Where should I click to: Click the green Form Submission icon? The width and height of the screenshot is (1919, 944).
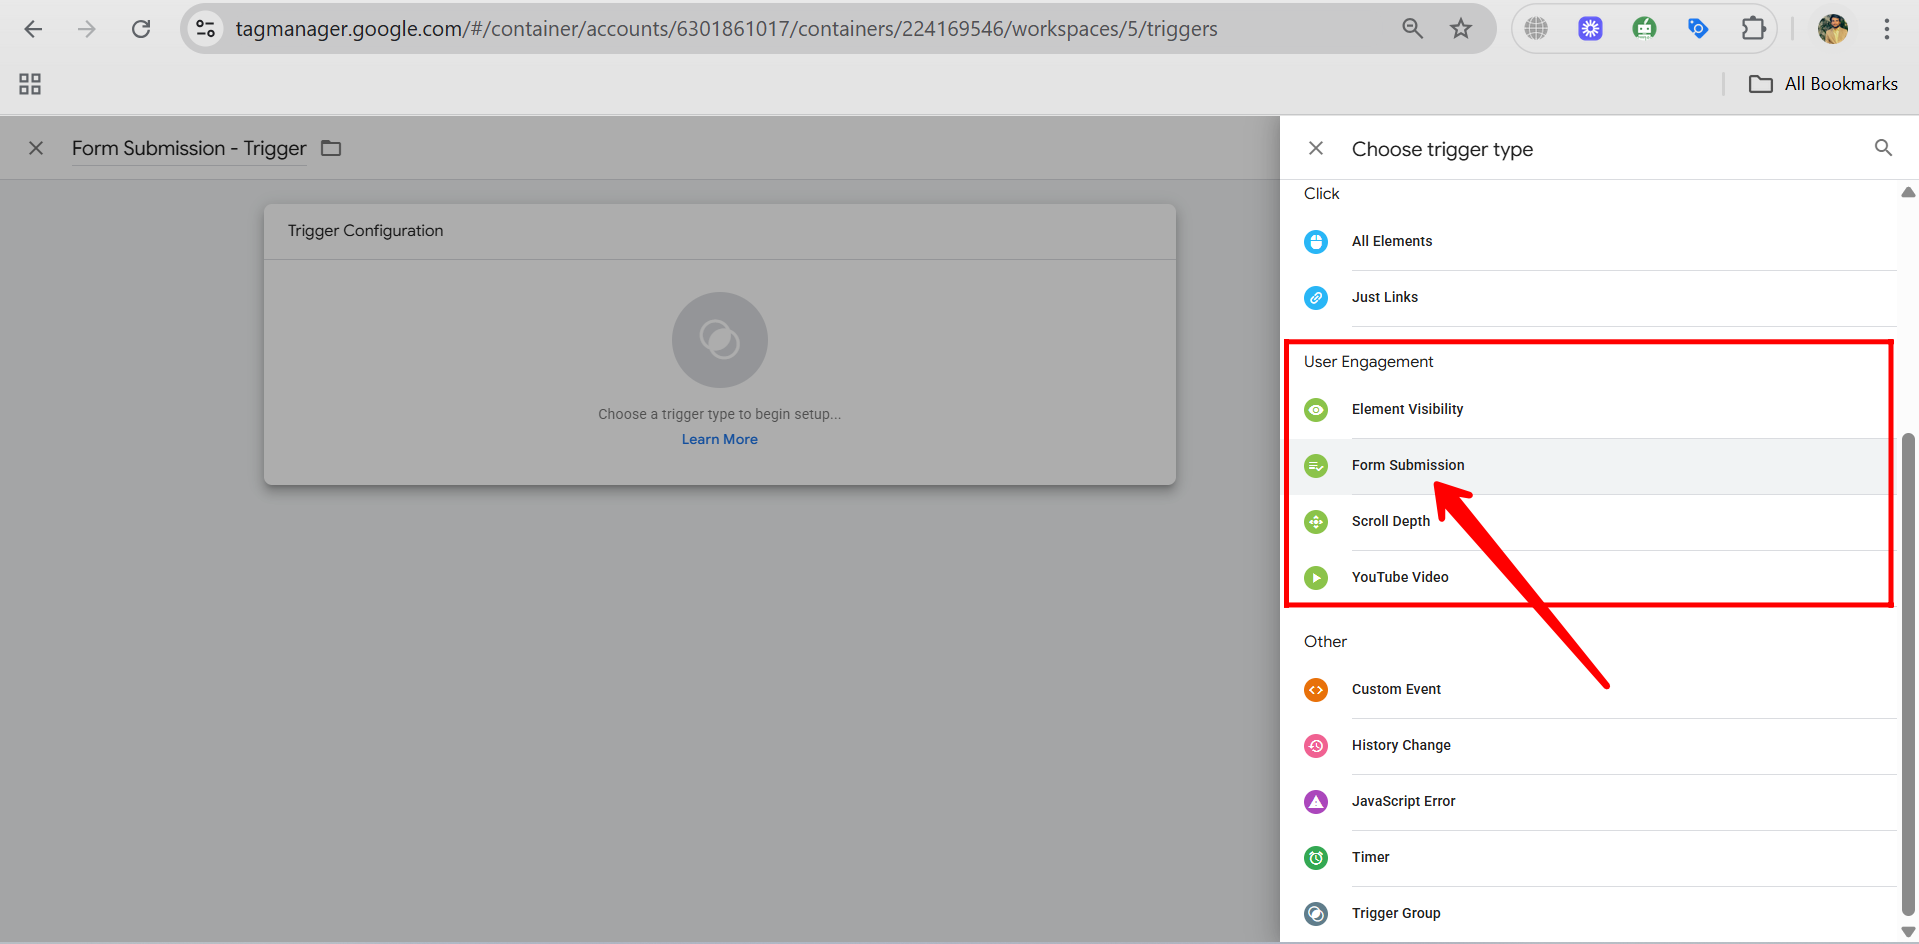(x=1316, y=465)
